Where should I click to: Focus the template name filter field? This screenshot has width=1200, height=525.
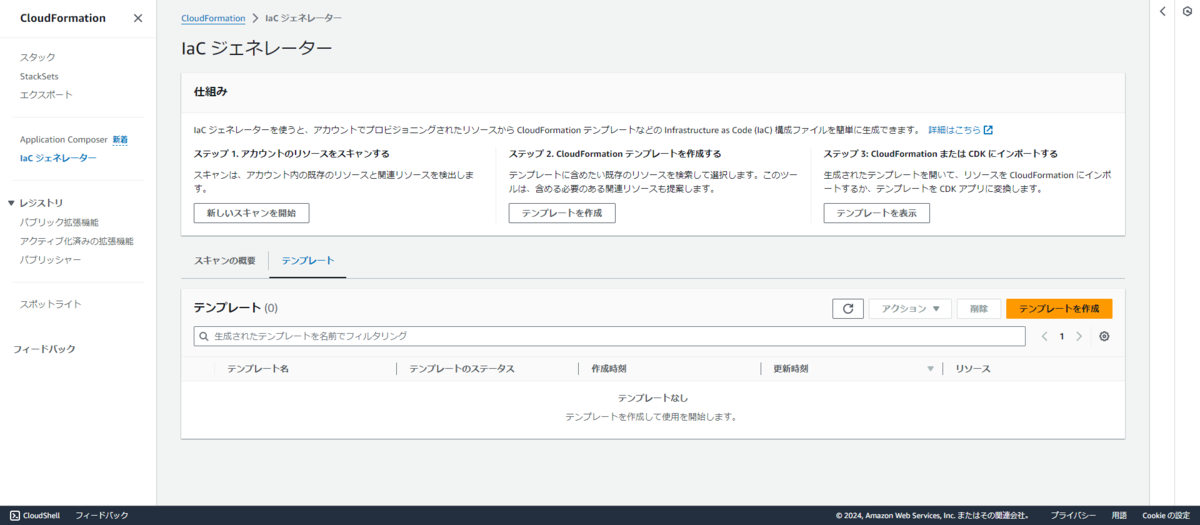[x=609, y=336]
